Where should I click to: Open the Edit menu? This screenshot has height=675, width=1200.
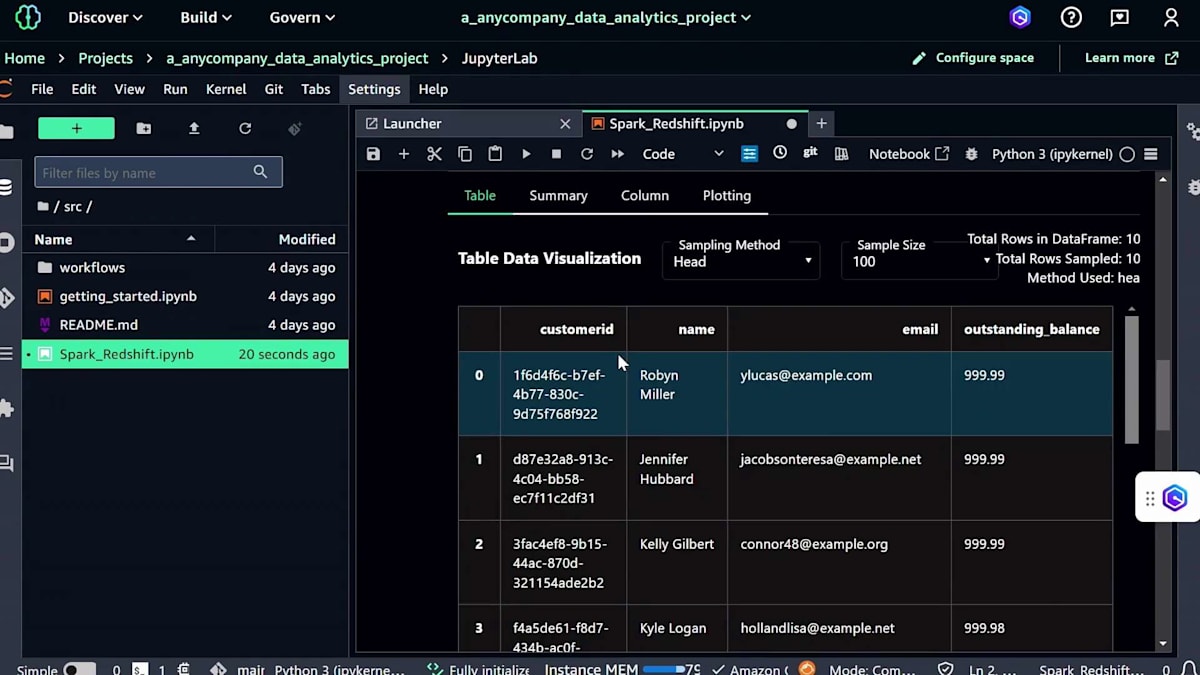[x=84, y=89]
